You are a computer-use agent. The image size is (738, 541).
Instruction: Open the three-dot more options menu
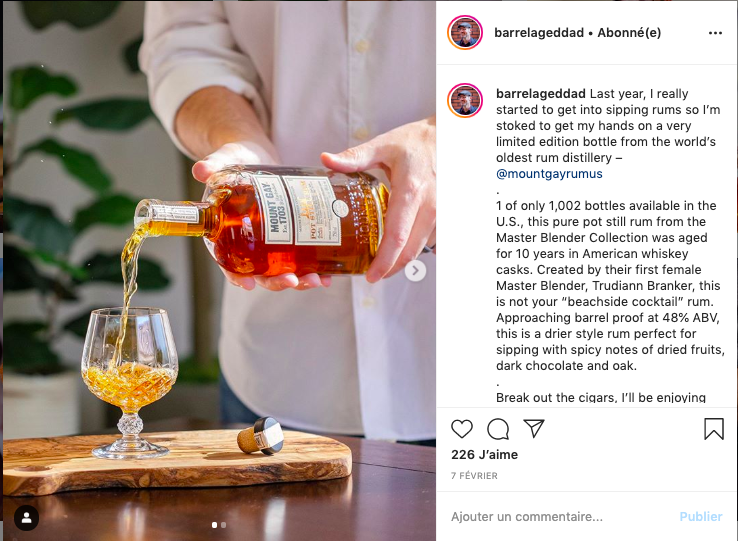point(715,33)
